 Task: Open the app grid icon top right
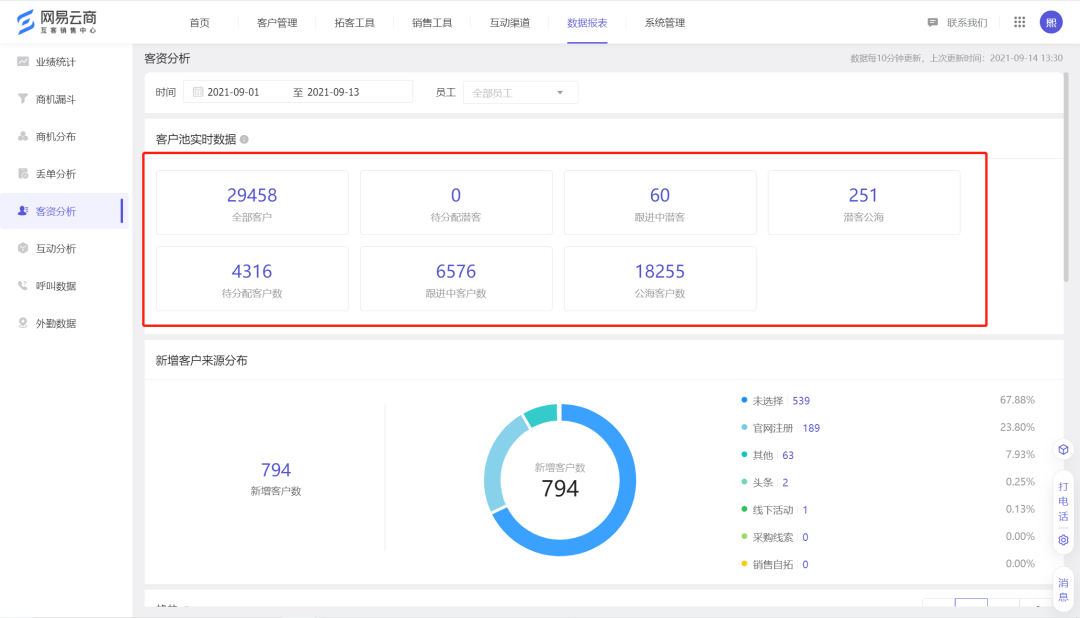pos(1019,21)
